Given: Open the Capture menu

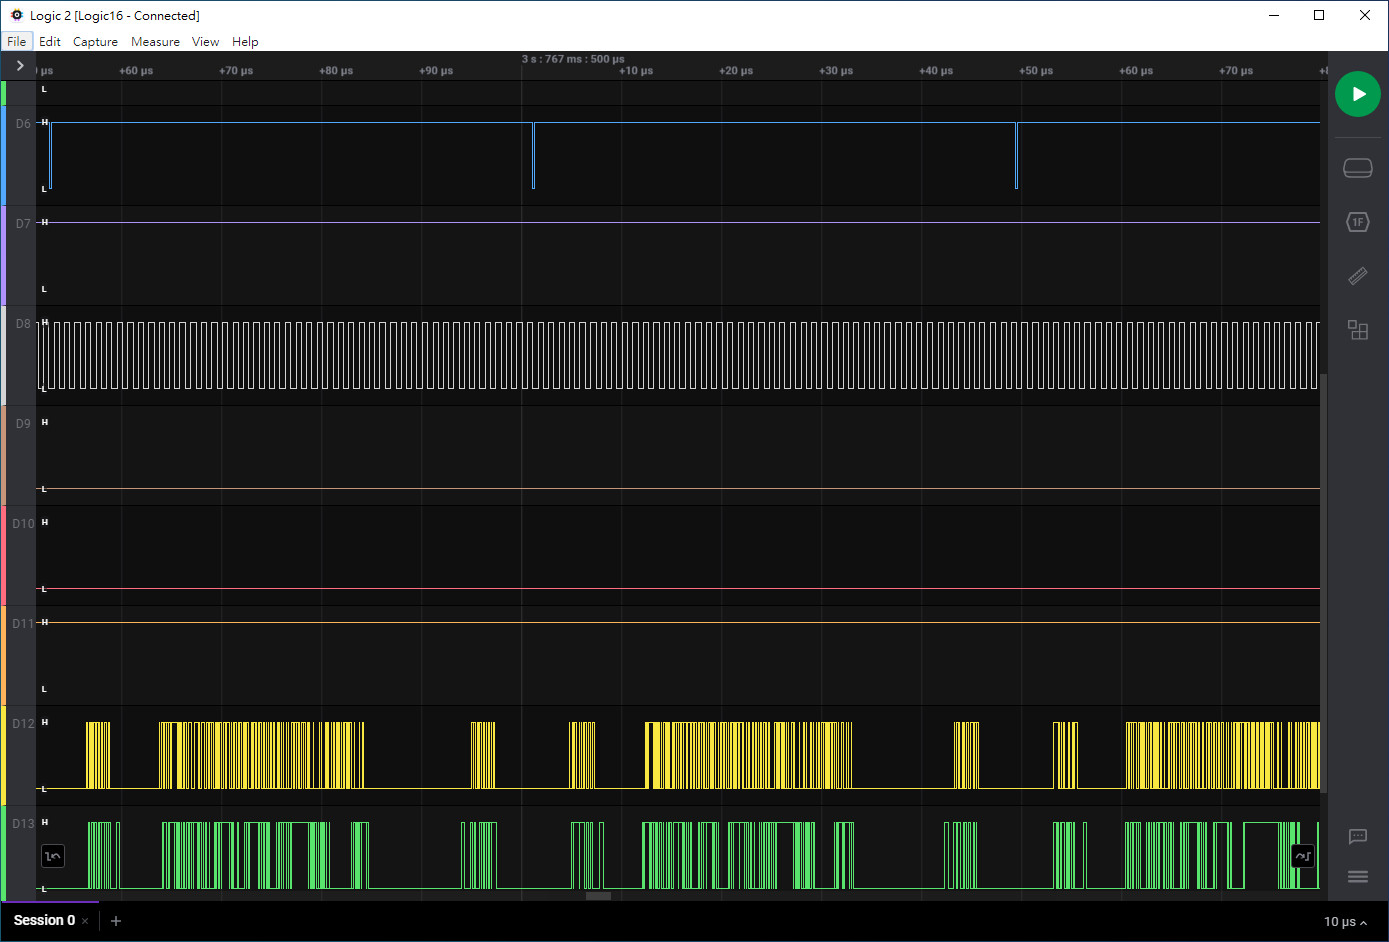Looking at the screenshot, I should pyautogui.click(x=95, y=42).
